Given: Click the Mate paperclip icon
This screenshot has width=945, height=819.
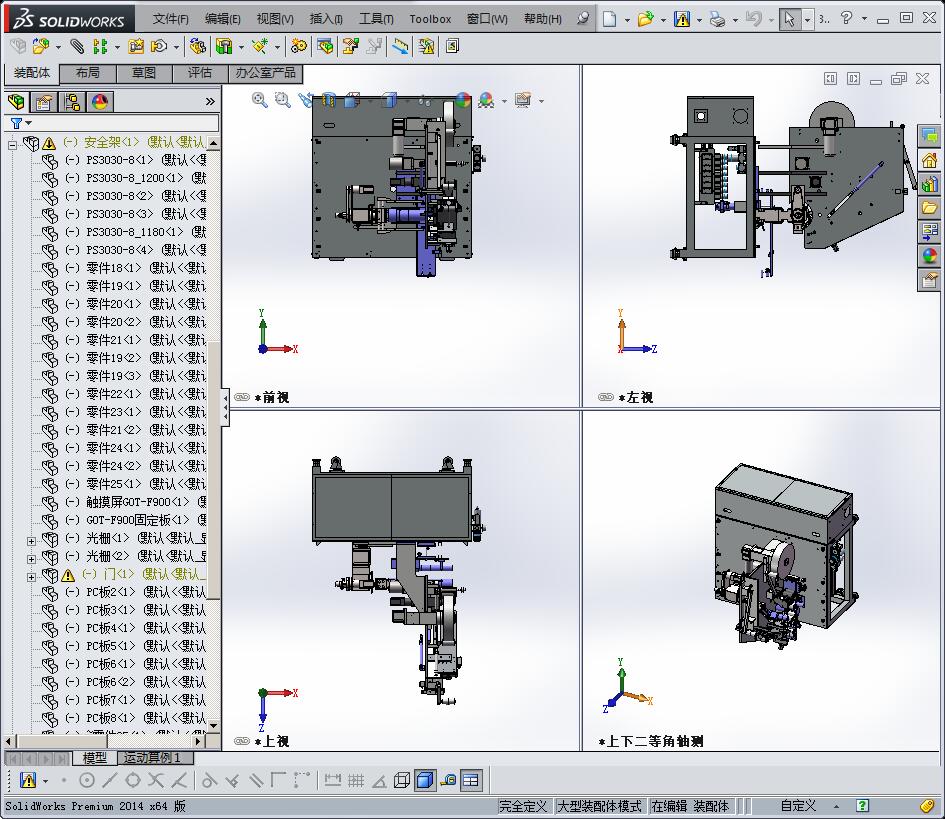Looking at the screenshot, I should point(77,46).
